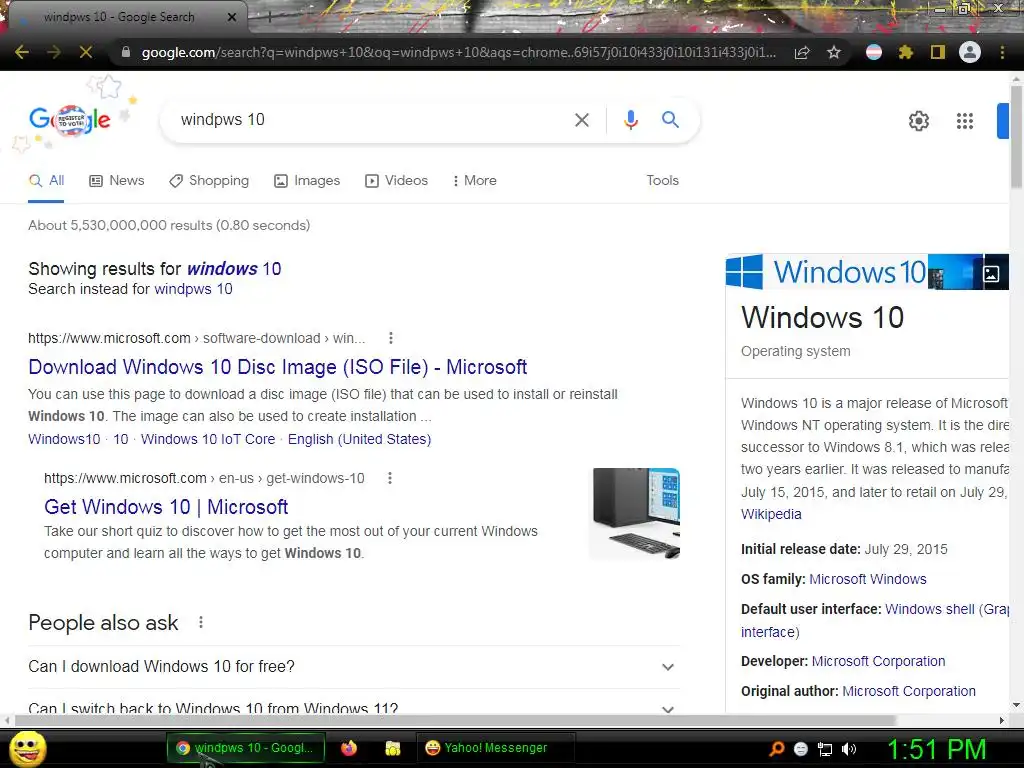Bookmark this page with star icon

[x=834, y=52]
